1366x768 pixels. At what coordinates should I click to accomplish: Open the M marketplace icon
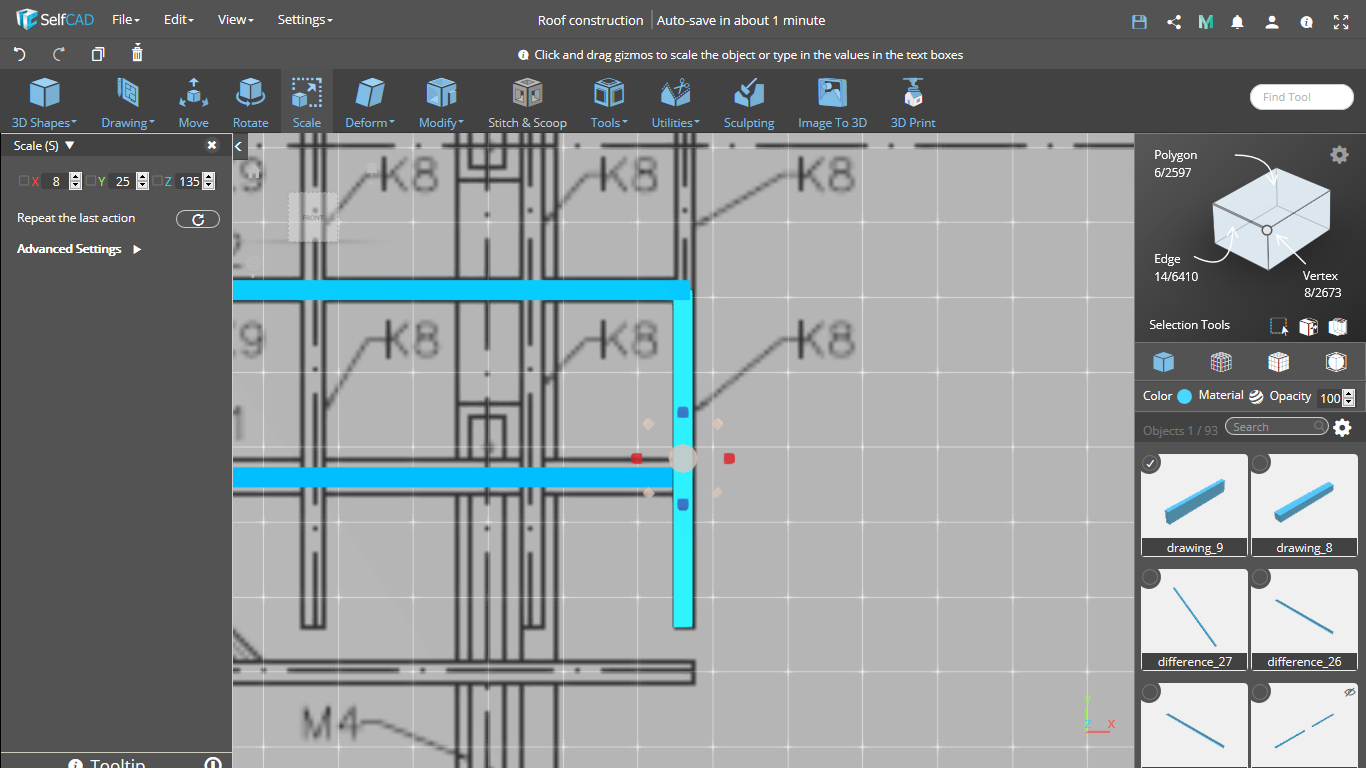1206,21
